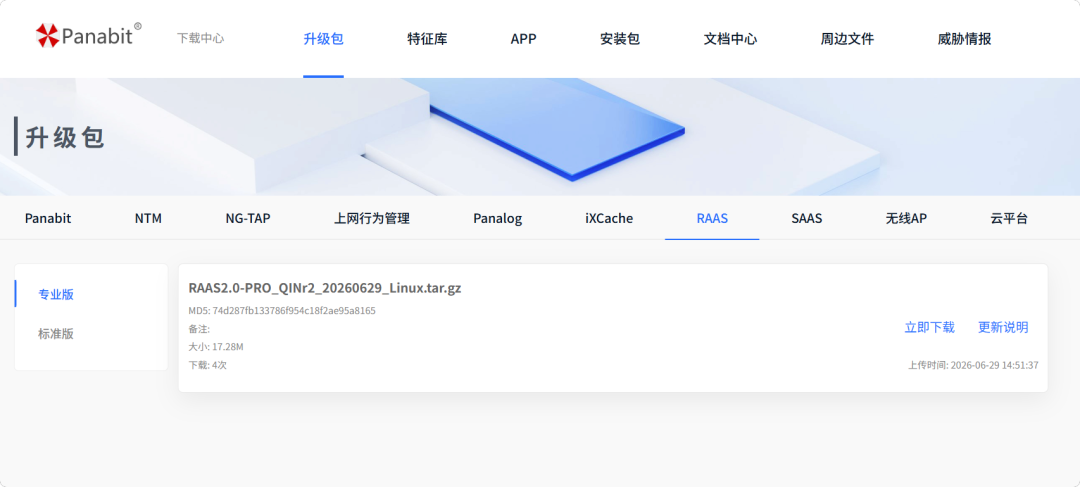Open 更新说明 for the RAAS2.0-PRO package

click(1003, 327)
